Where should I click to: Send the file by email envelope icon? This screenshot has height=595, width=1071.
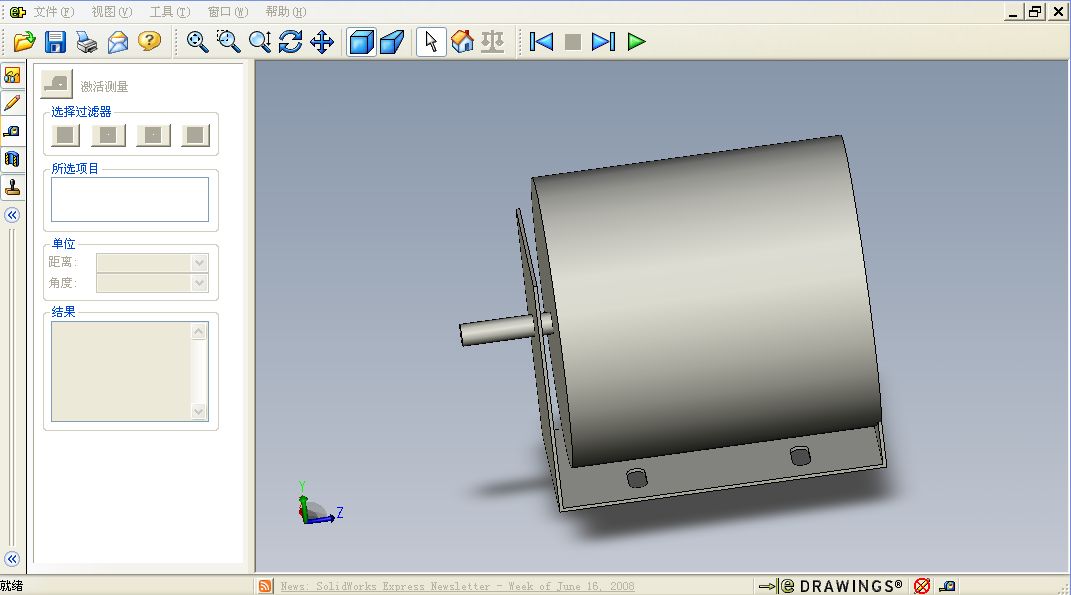pyautogui.click(x=118, y=42)
